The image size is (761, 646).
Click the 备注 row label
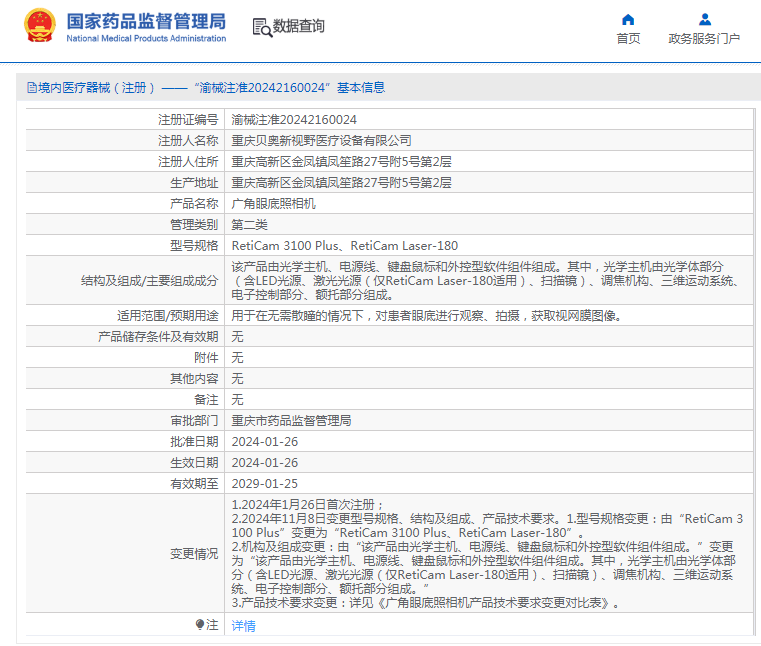206,399
